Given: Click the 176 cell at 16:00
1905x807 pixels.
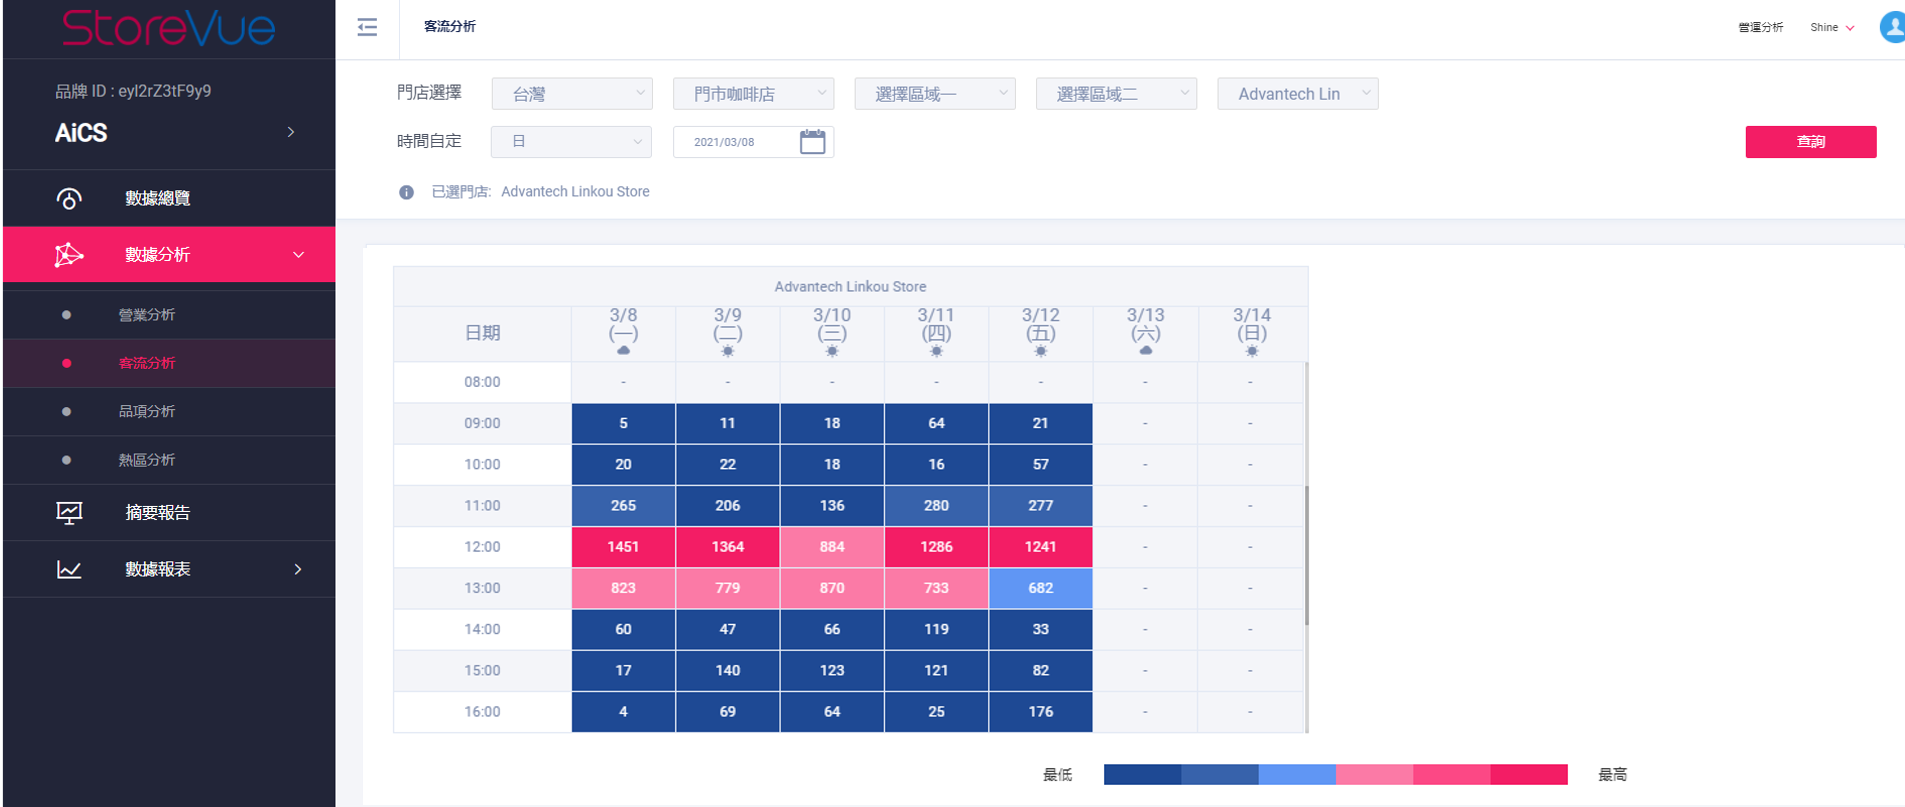Looking at the screenshot, I should click(1041, 712).
